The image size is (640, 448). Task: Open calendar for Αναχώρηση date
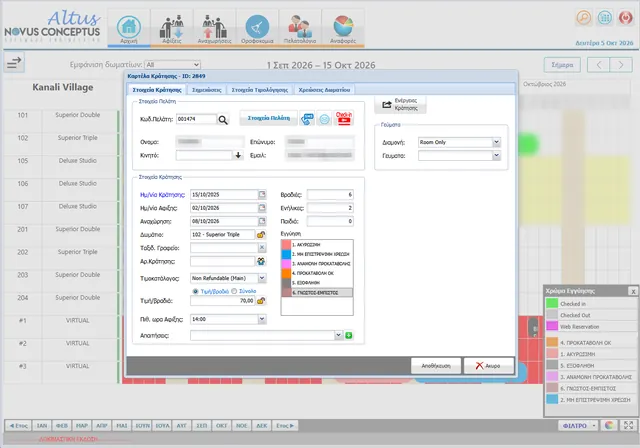[x=262, y=221]
